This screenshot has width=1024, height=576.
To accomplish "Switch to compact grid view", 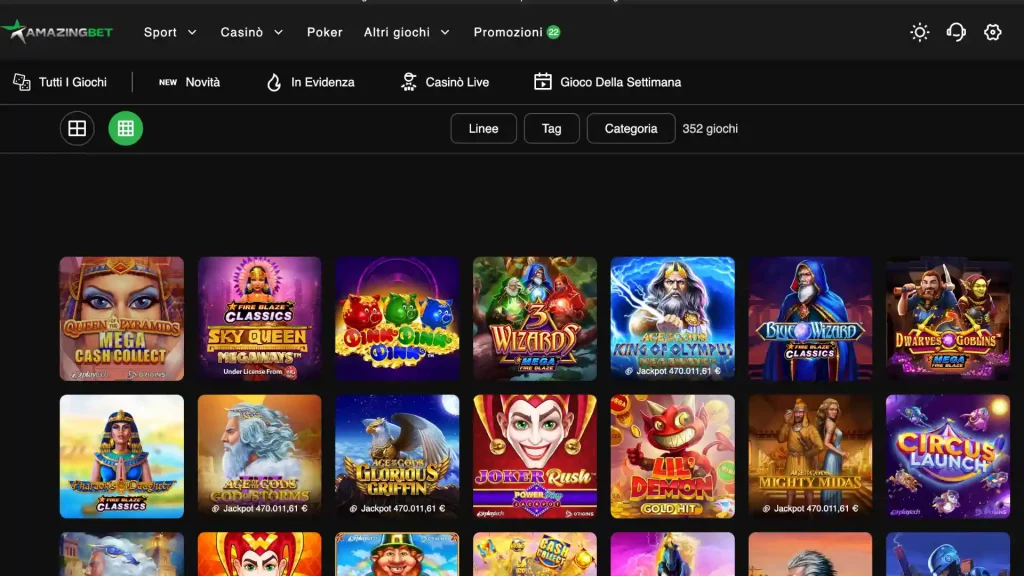I will pos(125,129).
